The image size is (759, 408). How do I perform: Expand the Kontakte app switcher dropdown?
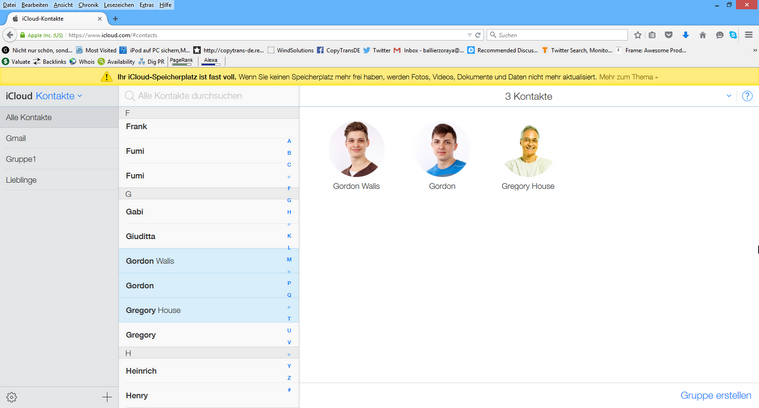point(80,96)
